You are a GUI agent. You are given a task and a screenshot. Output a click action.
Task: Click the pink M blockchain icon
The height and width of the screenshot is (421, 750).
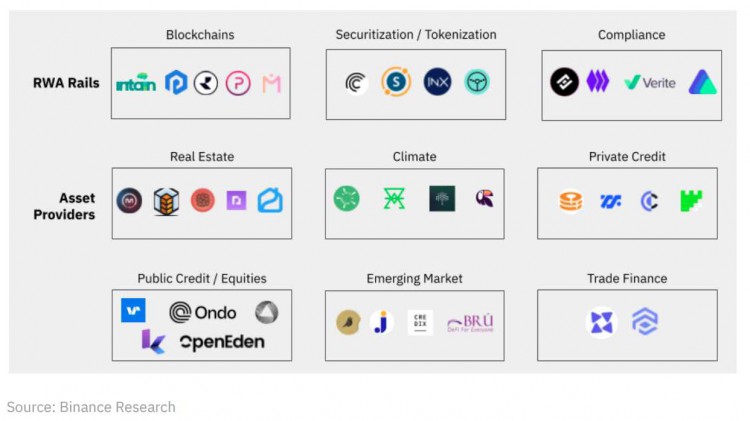pyautogui.click(x=271, y=83)
